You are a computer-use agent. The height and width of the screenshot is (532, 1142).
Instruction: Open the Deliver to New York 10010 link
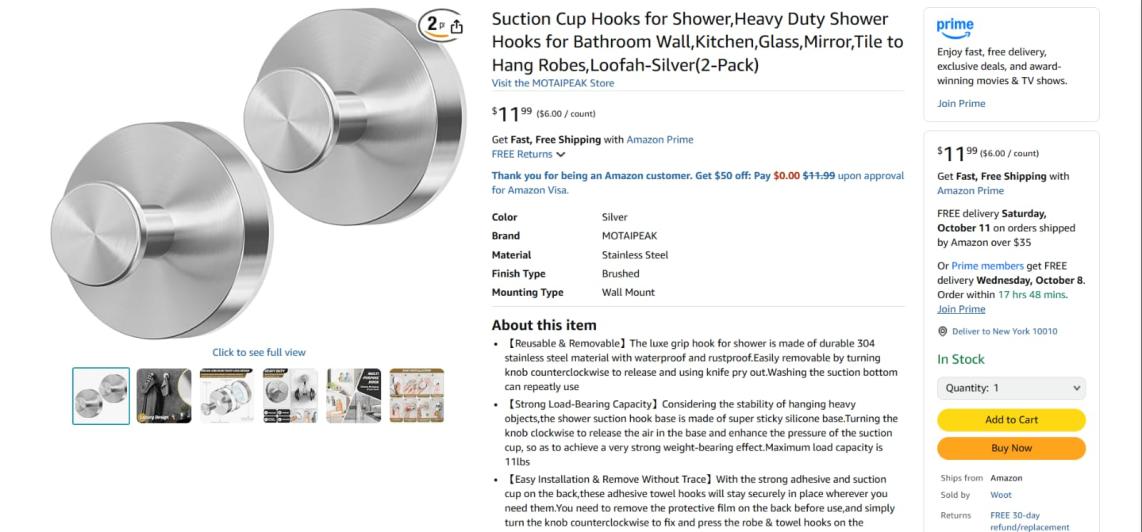click(x=1004, y=332)
